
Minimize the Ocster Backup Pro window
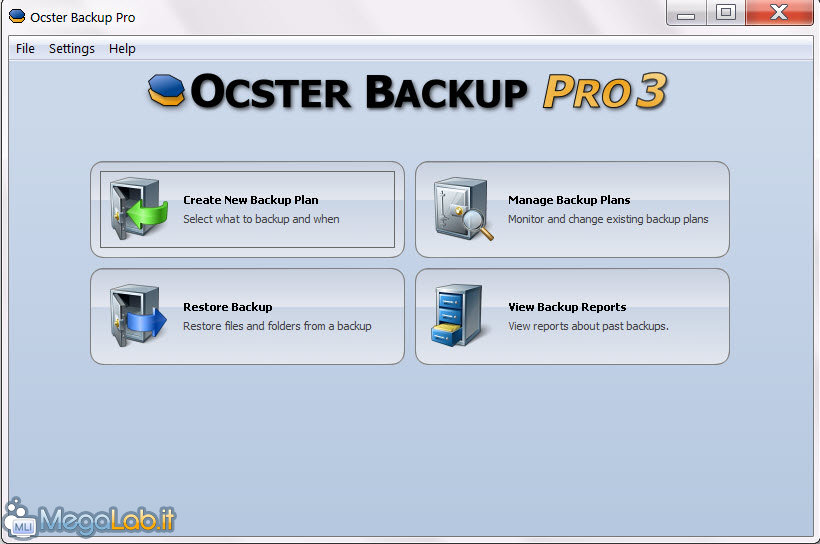coord(686,13)
